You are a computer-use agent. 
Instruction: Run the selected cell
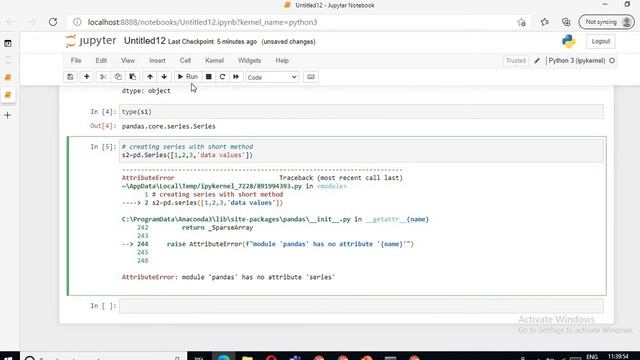click(188, 77)
